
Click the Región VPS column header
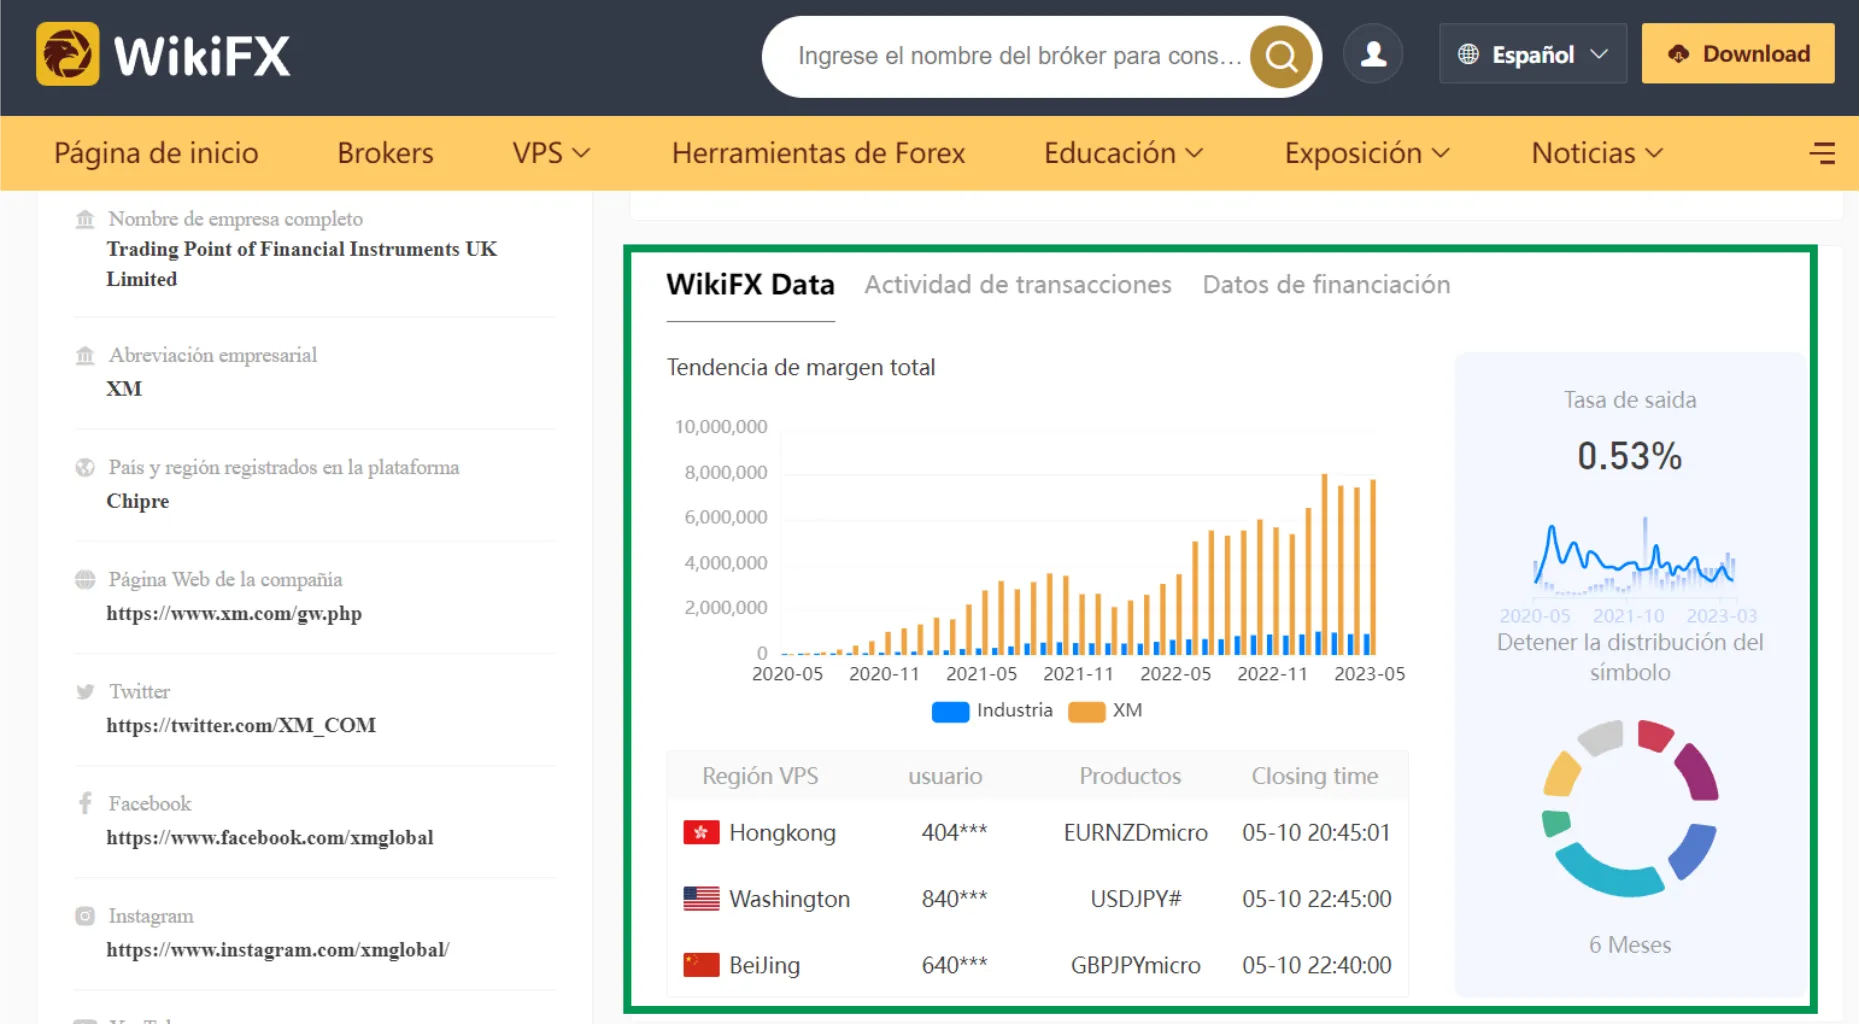760,776
